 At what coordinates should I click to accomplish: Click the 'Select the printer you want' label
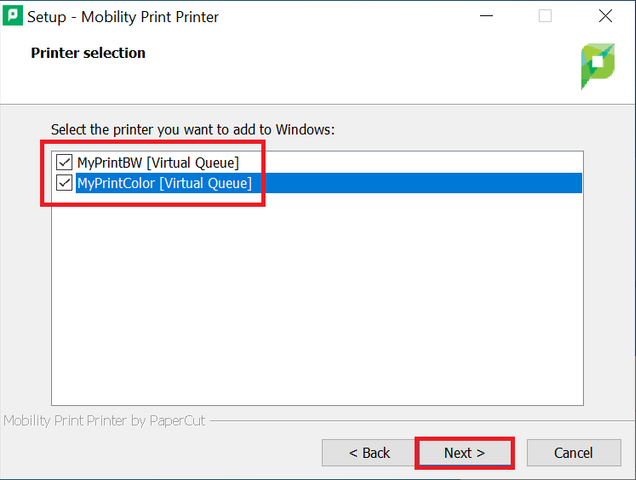click(193, 129)
